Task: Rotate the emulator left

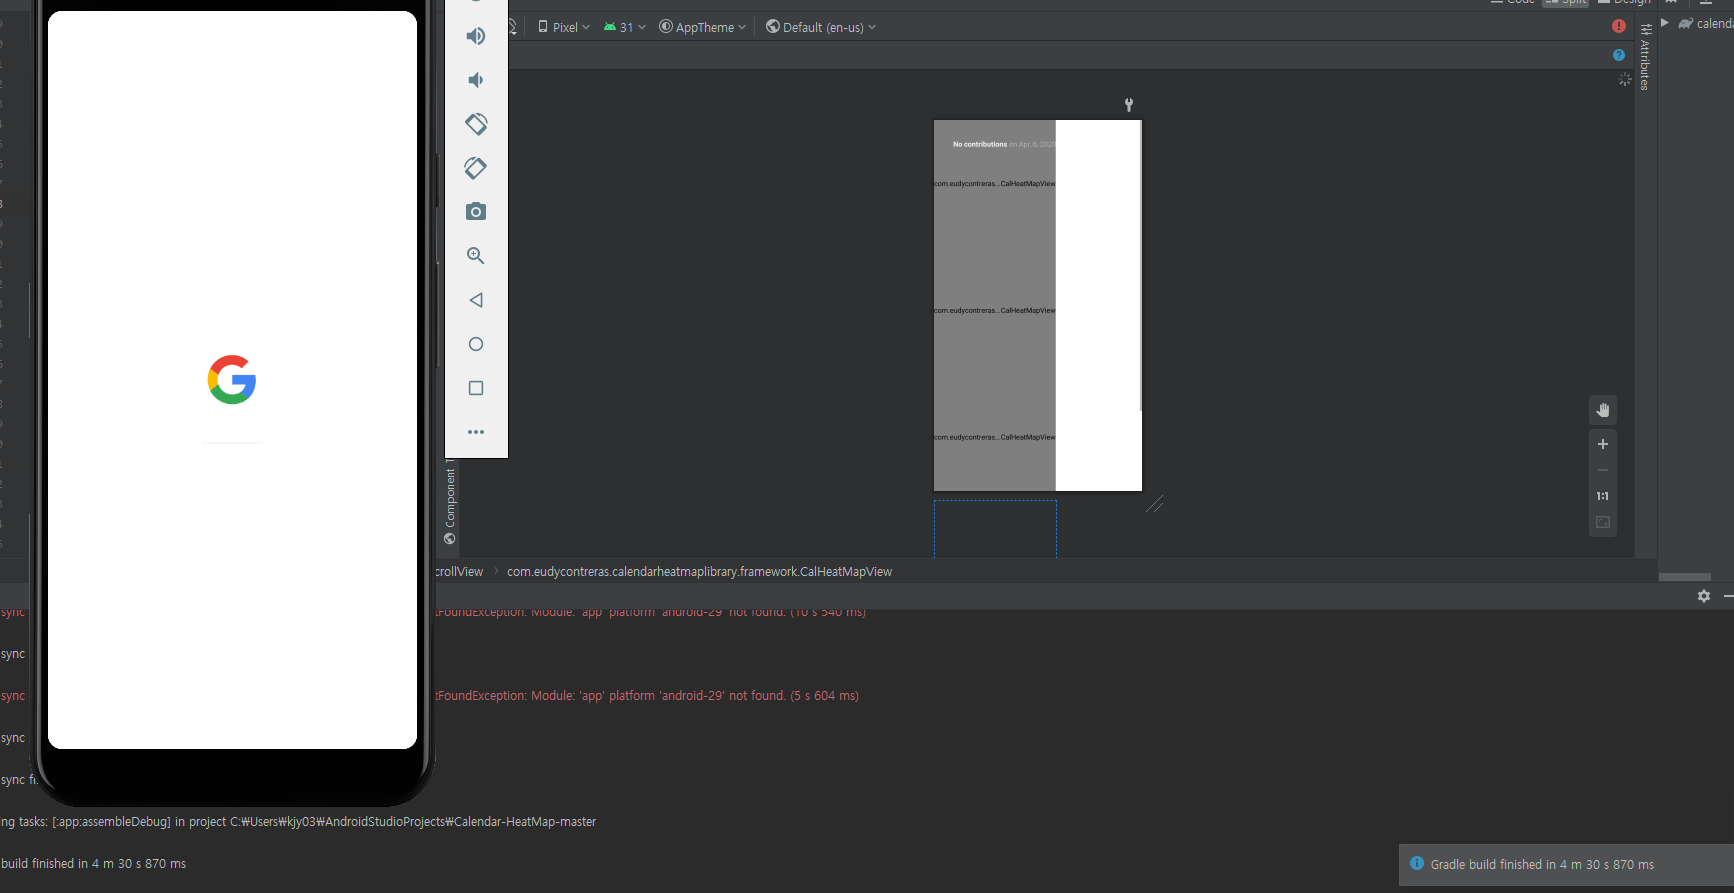Action: 476,124
